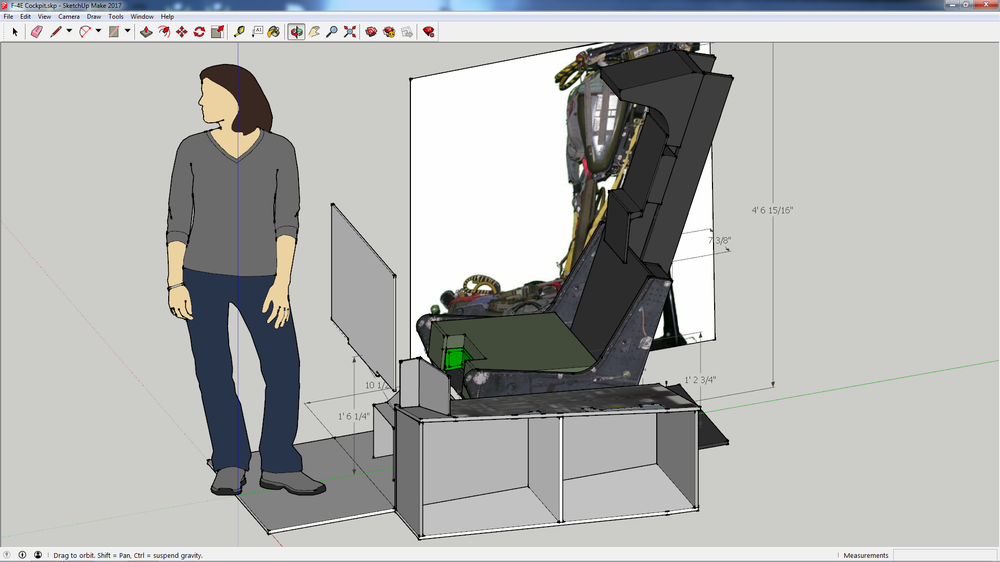Click the 1' 6 1/4" dimension label
Screen dimensions: 1000x562
point(354,416)
